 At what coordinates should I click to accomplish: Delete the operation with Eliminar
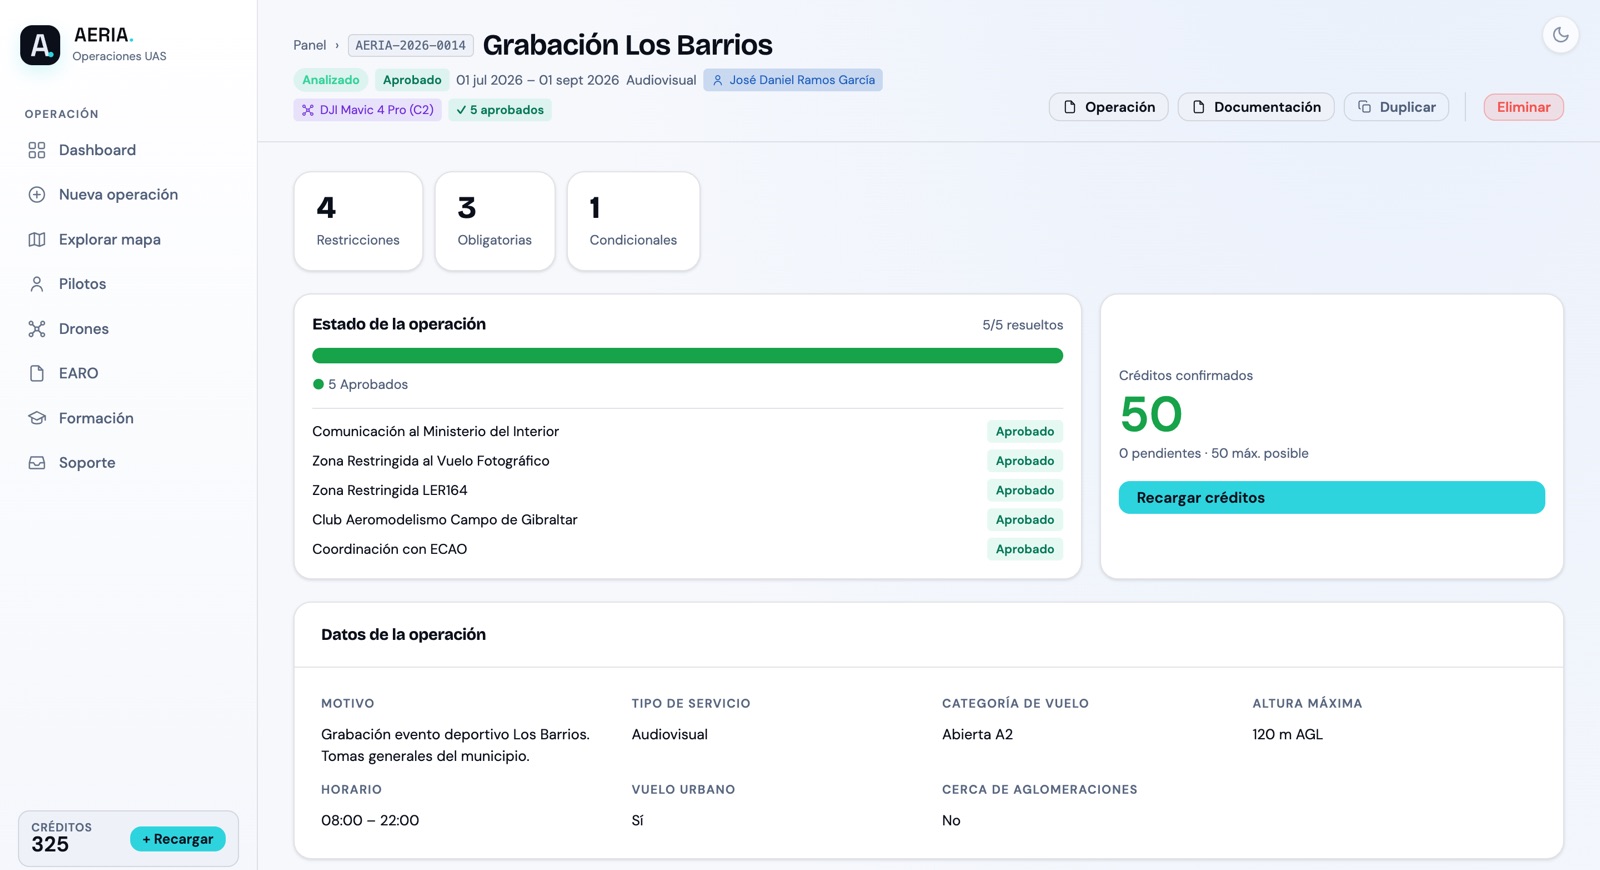tap(1523, 107)
